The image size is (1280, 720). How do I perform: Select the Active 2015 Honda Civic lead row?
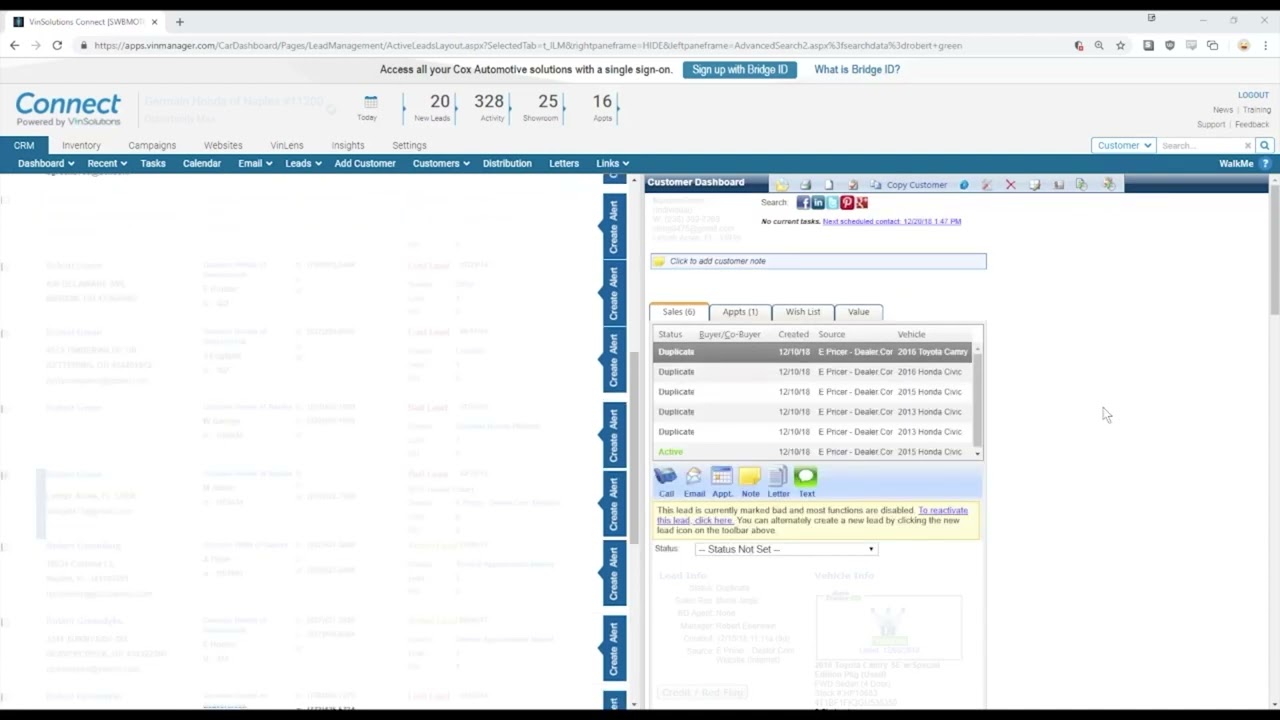pos(813,452)
